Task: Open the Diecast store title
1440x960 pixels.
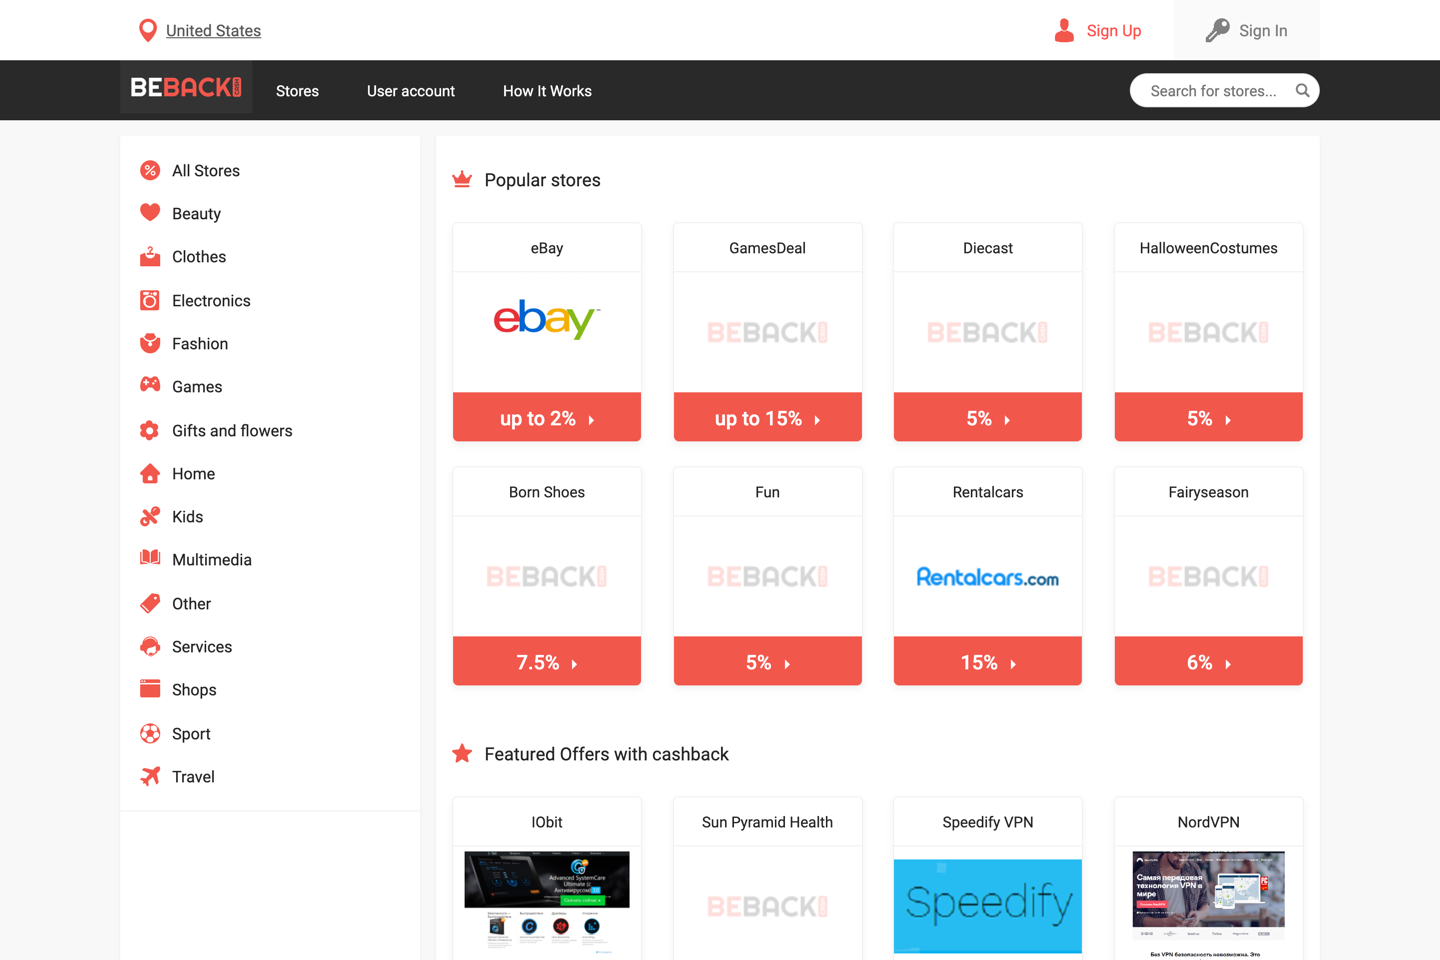Action: (x=988, y=248)
